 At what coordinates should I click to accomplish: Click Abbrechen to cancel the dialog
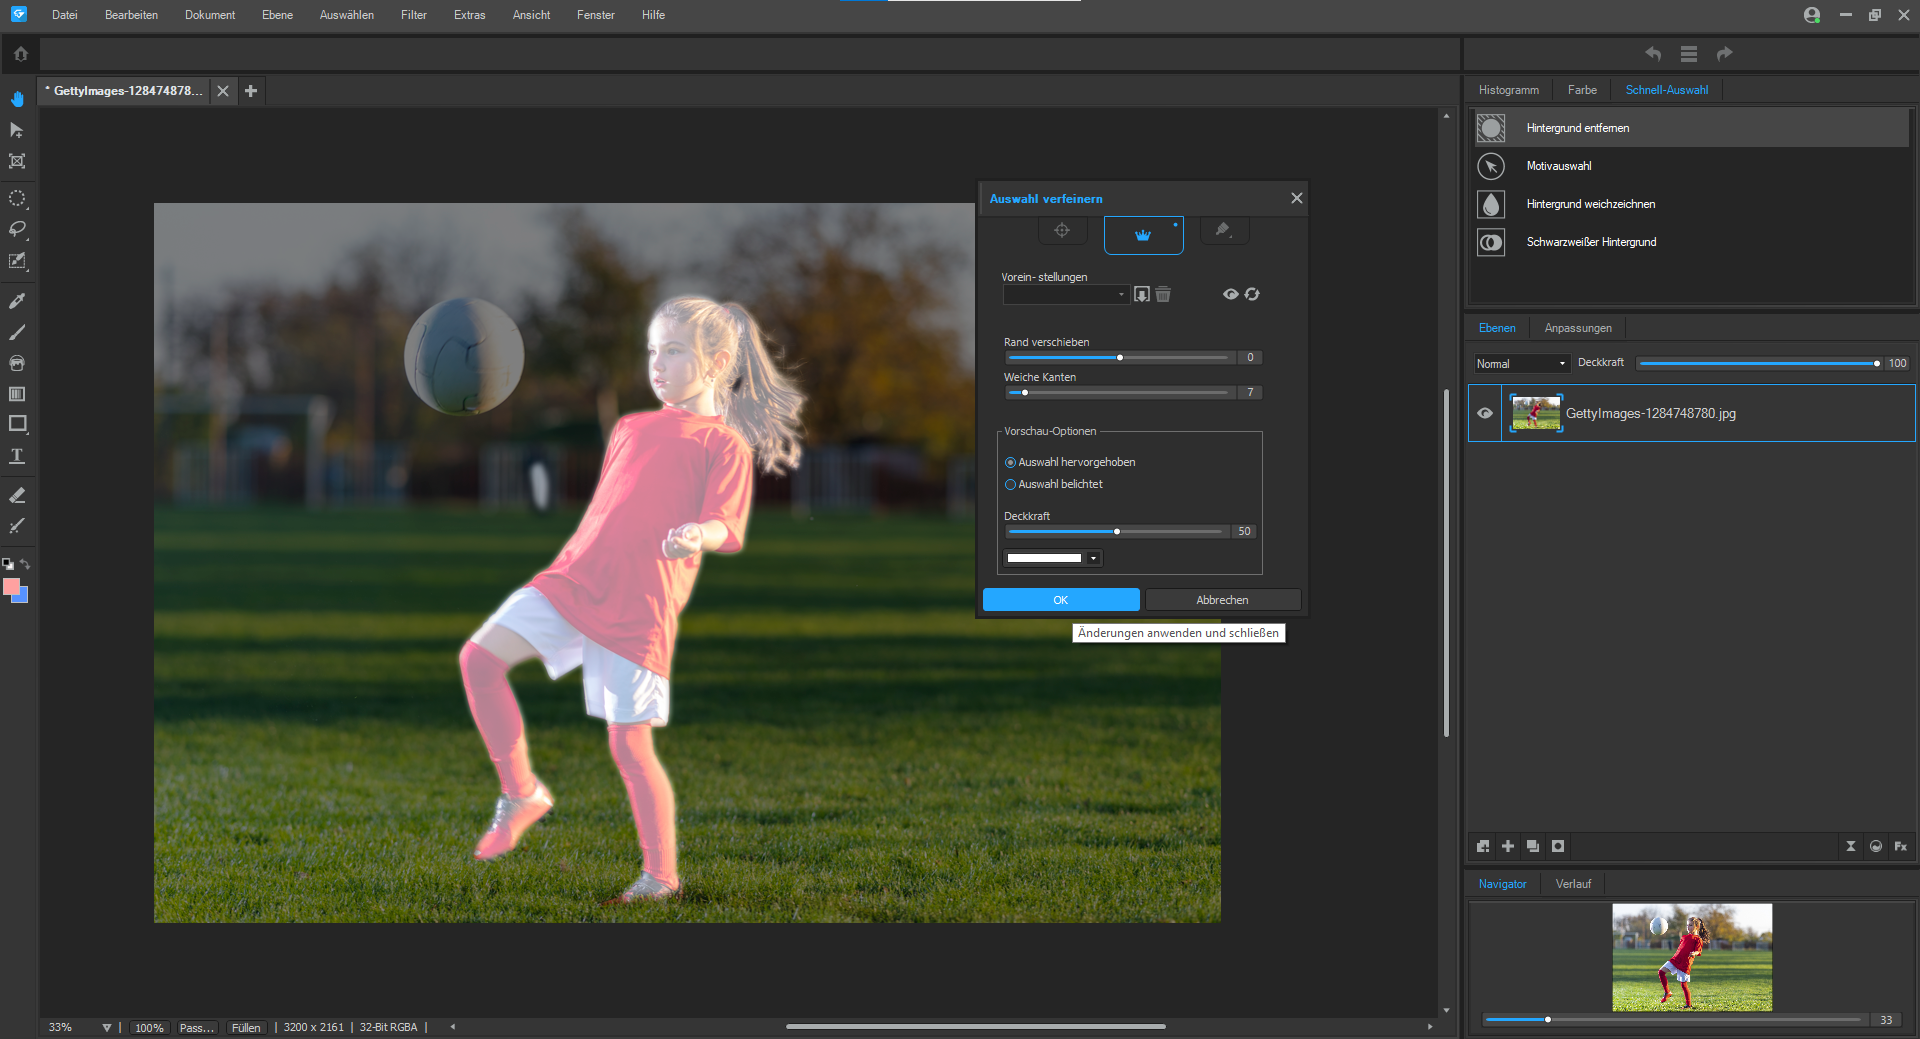click(x=1222, y=599)
